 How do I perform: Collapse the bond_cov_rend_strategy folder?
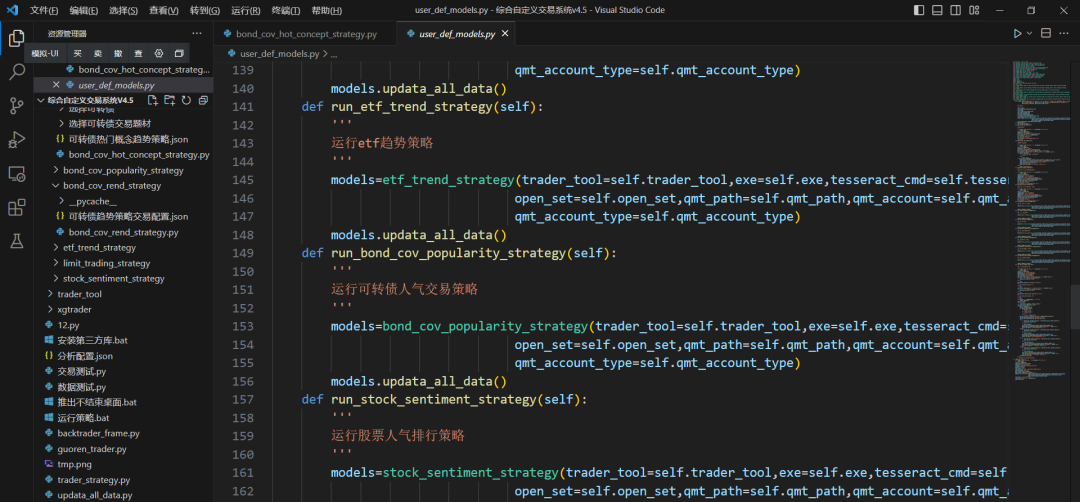pyautogui.click(x=112, y=186)
